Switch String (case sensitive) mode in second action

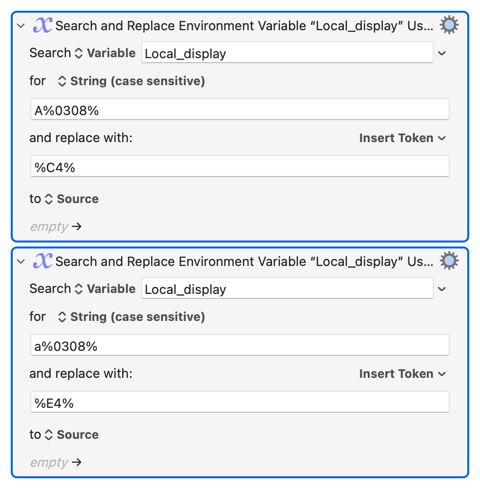[x=131, y=317]
